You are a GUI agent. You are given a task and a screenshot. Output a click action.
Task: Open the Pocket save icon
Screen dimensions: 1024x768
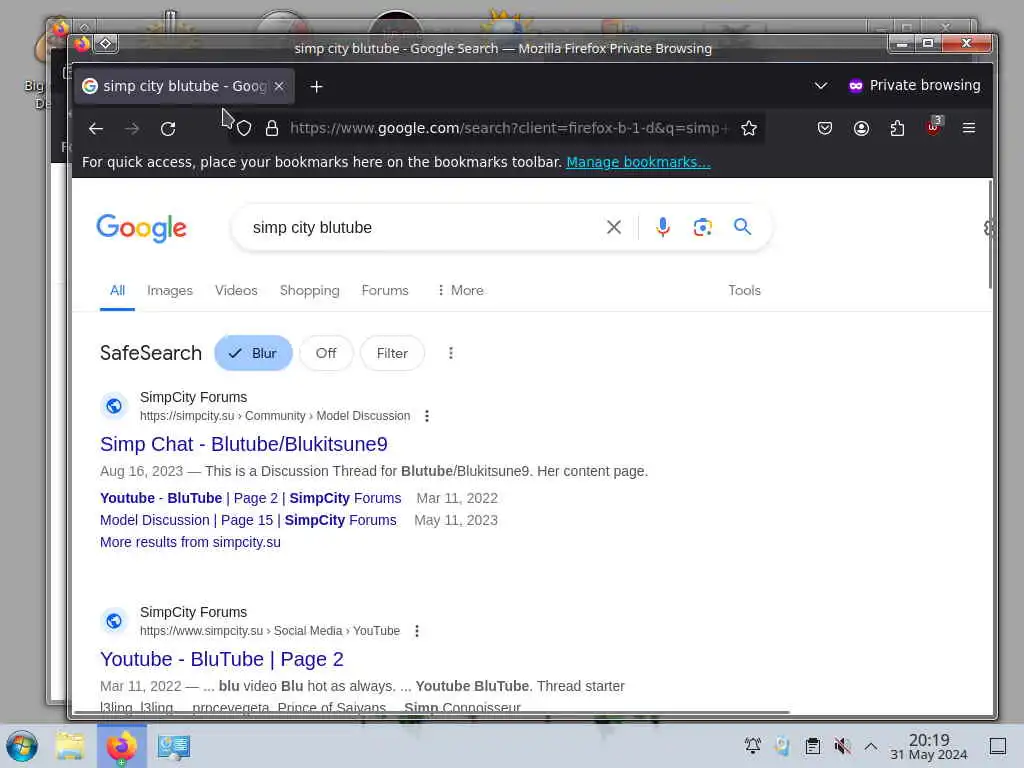click(x=825, y=129)
